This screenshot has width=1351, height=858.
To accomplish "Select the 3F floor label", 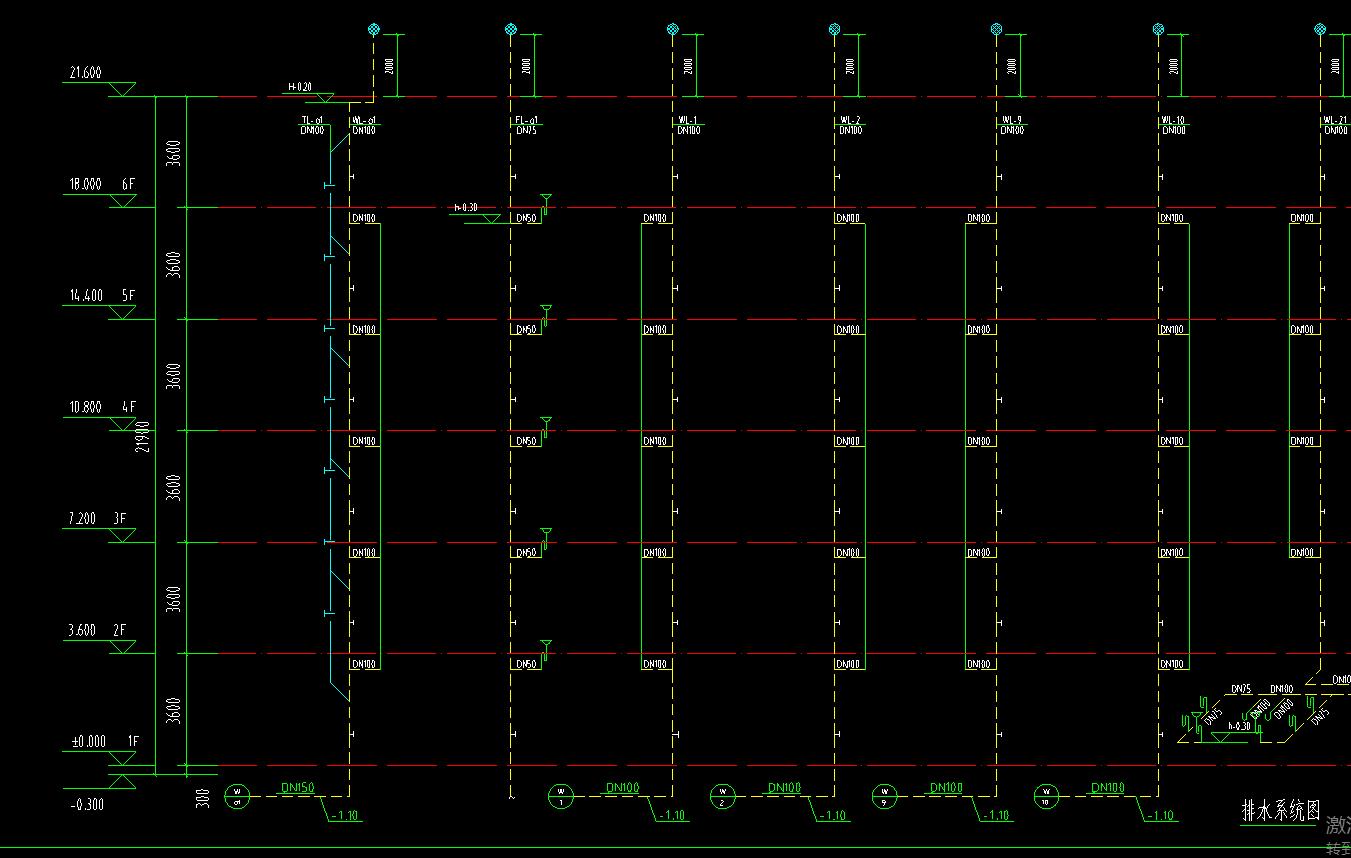I will pyautogui.click(x=120, y=519).
